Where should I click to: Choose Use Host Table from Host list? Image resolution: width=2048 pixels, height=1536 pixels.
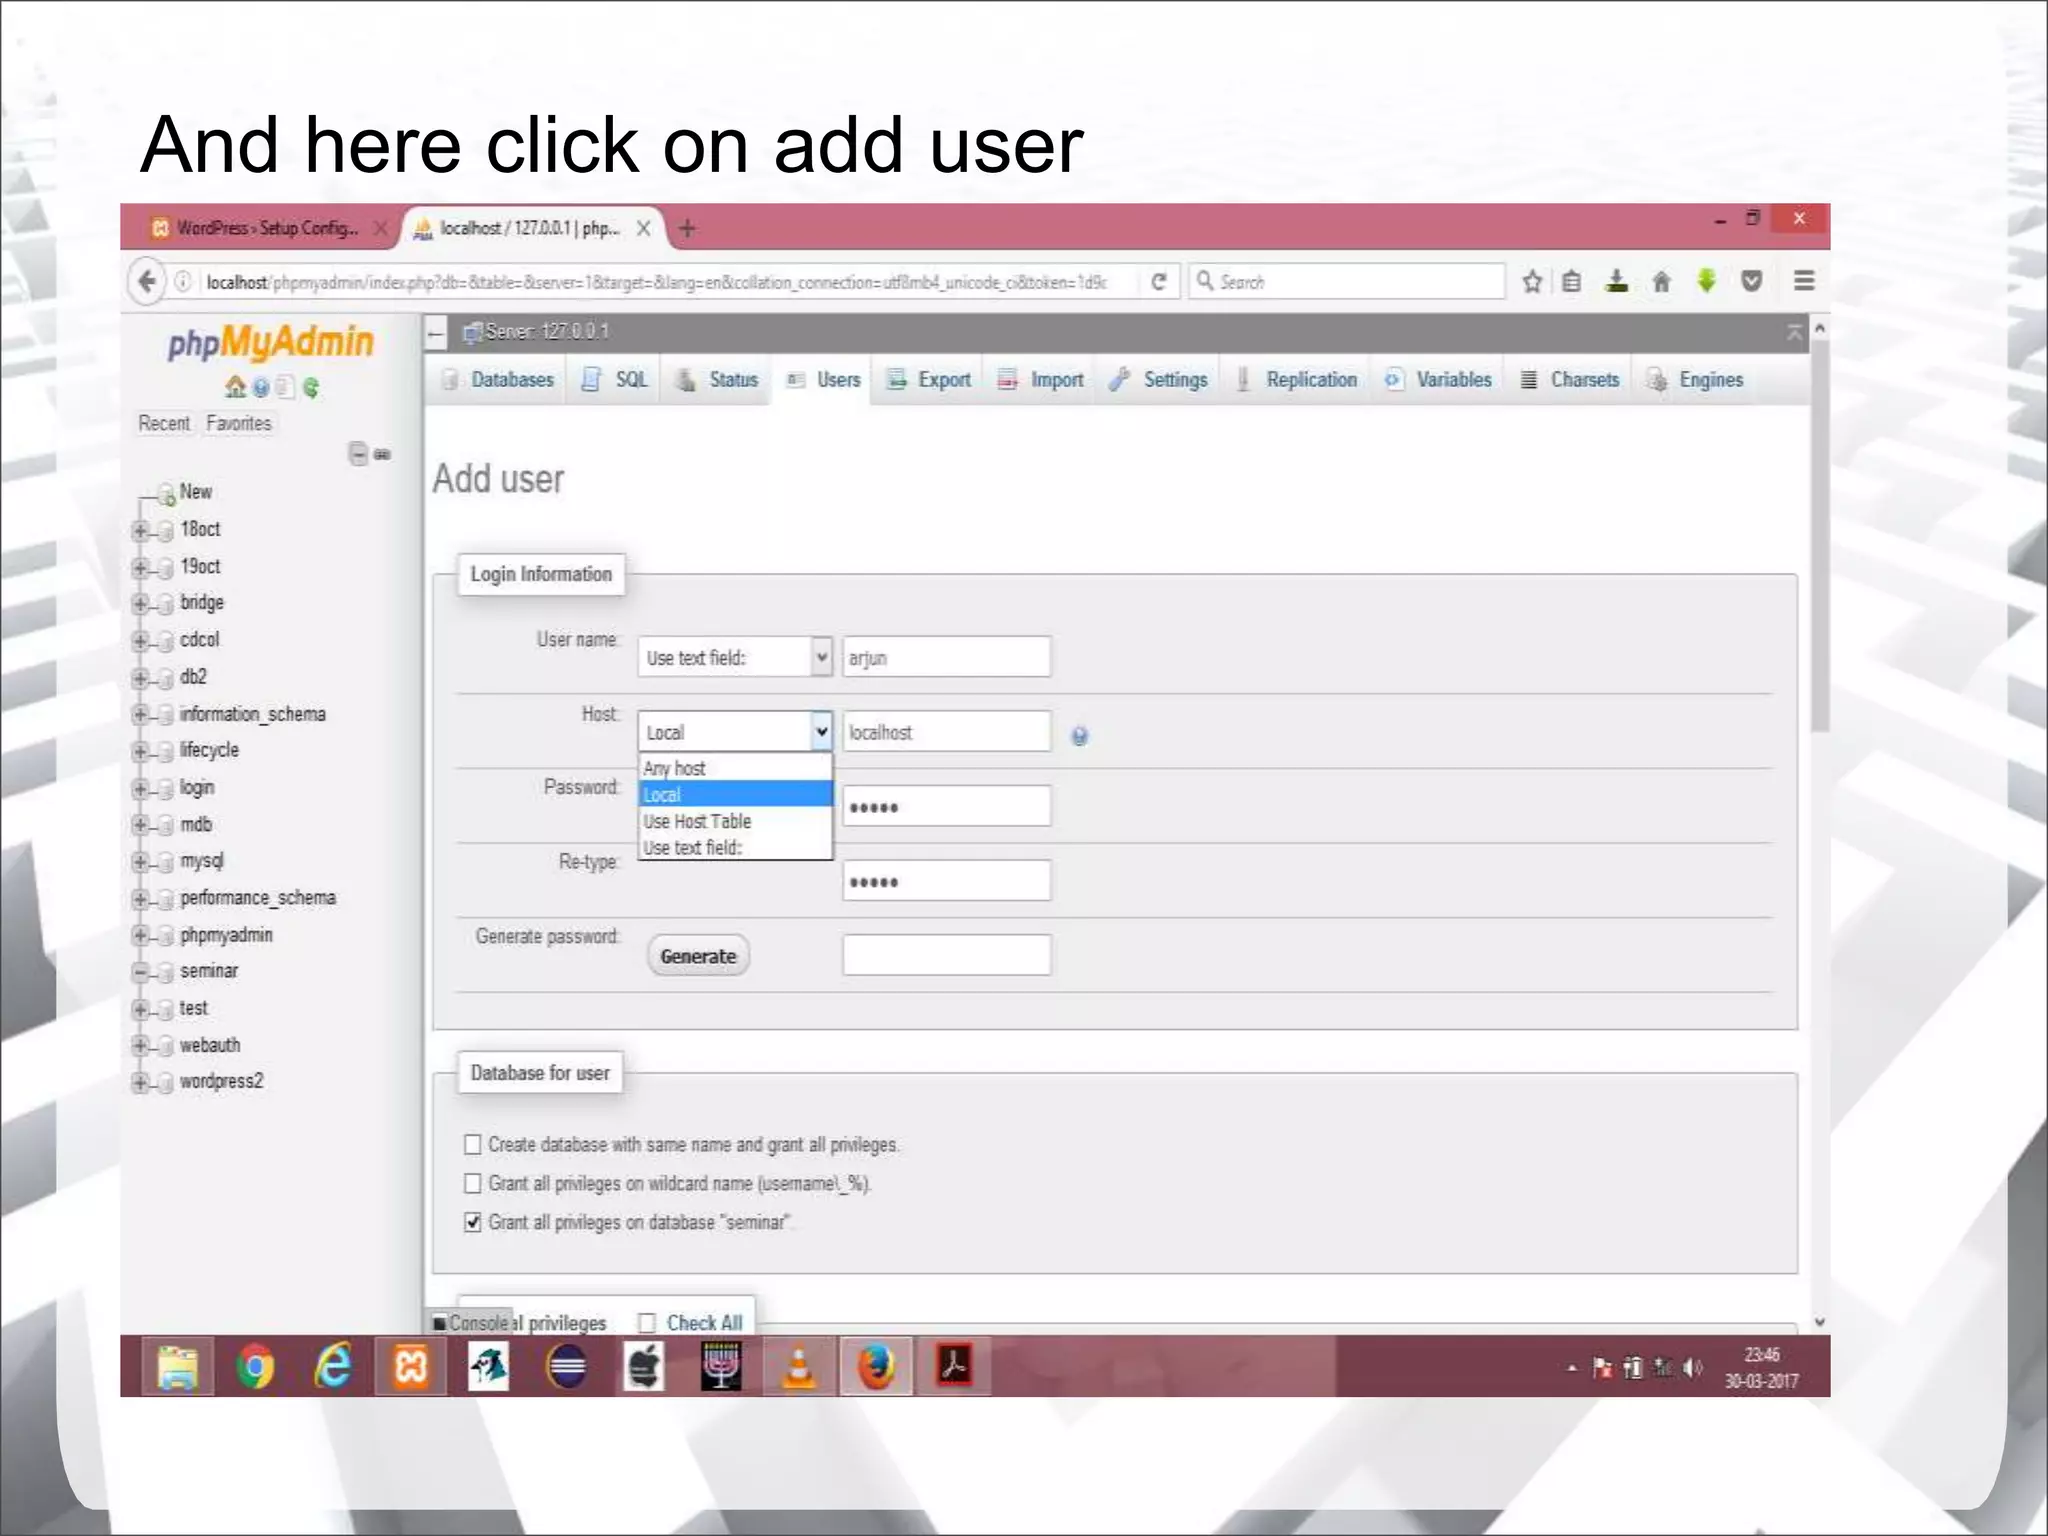(x=735, y=821)
